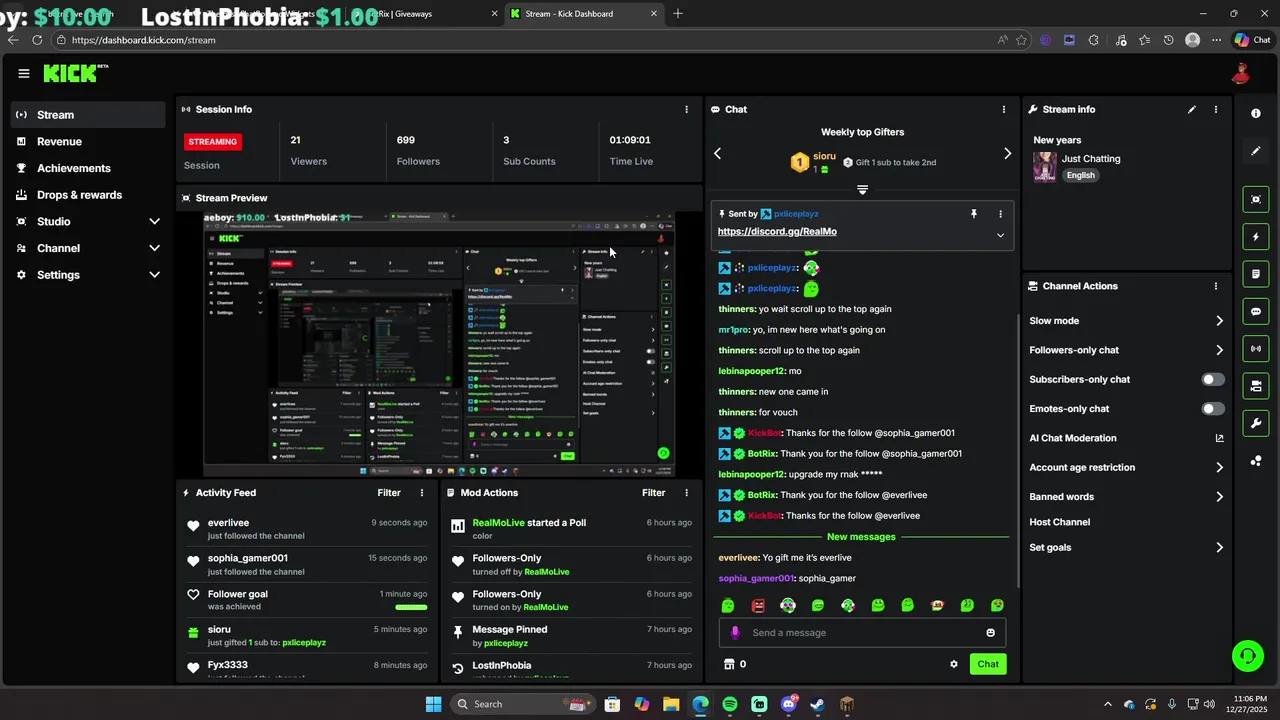This screenshot has height=720, width=1280.
Task: Expand the pinned message chevron
Action: click(x=1000, y=235)
